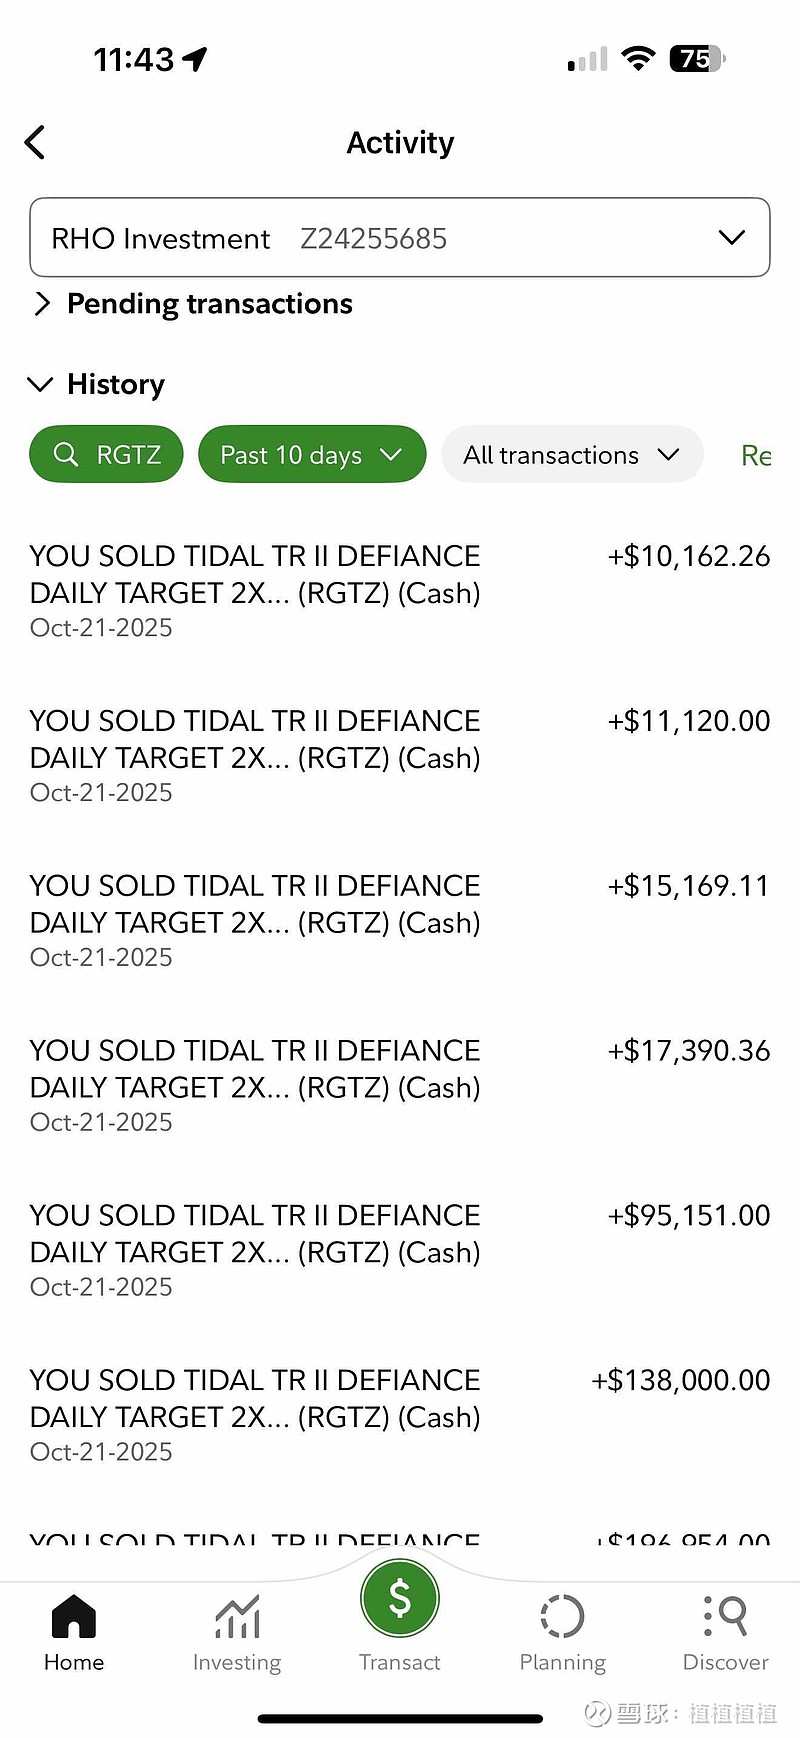Open the Past 10 days filter
Image resolution: width=800 pixels, height=1738 pixels.
pos(312,455)
